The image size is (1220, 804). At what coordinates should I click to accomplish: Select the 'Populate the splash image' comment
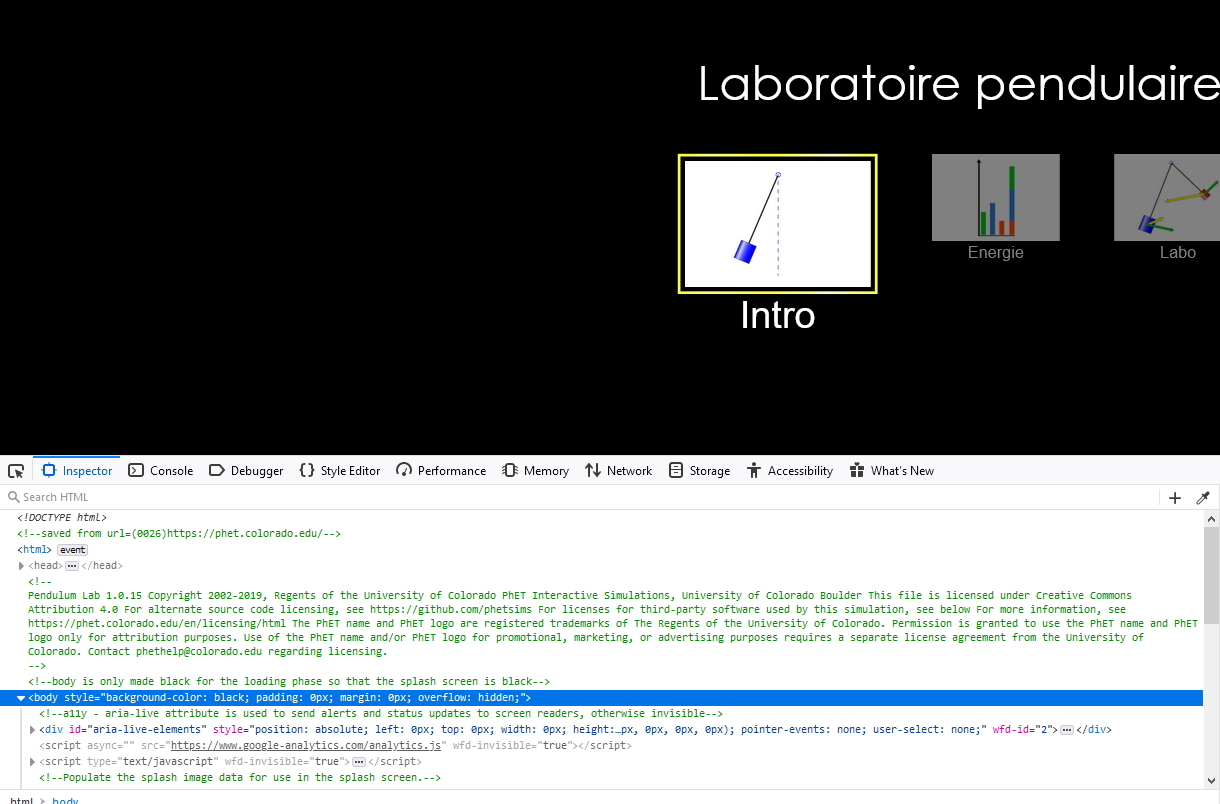click(240, 778)
